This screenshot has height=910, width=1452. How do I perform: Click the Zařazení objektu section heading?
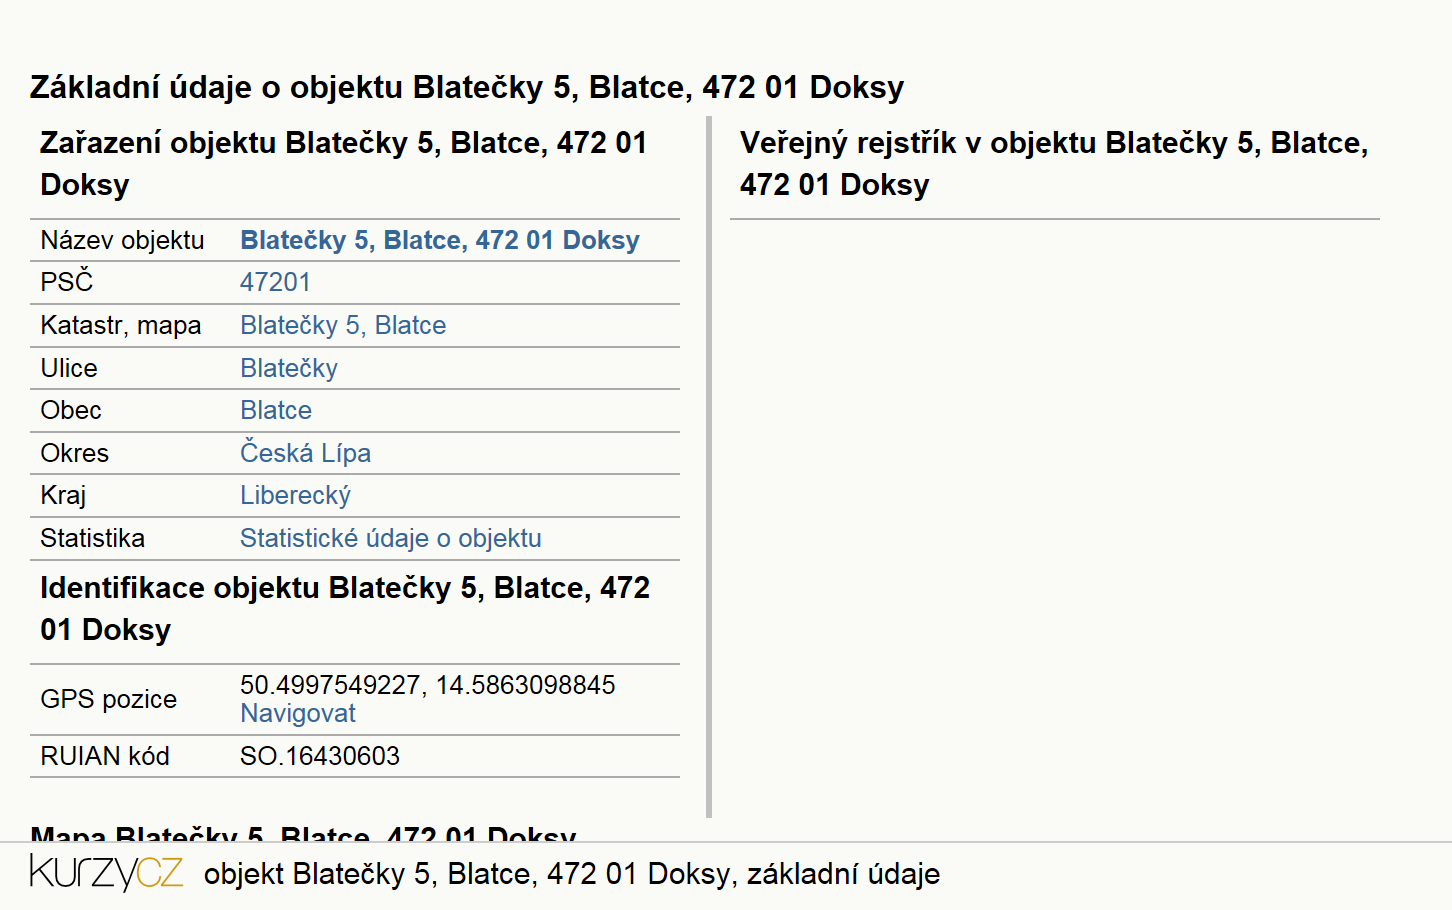[x=343, y=163]
